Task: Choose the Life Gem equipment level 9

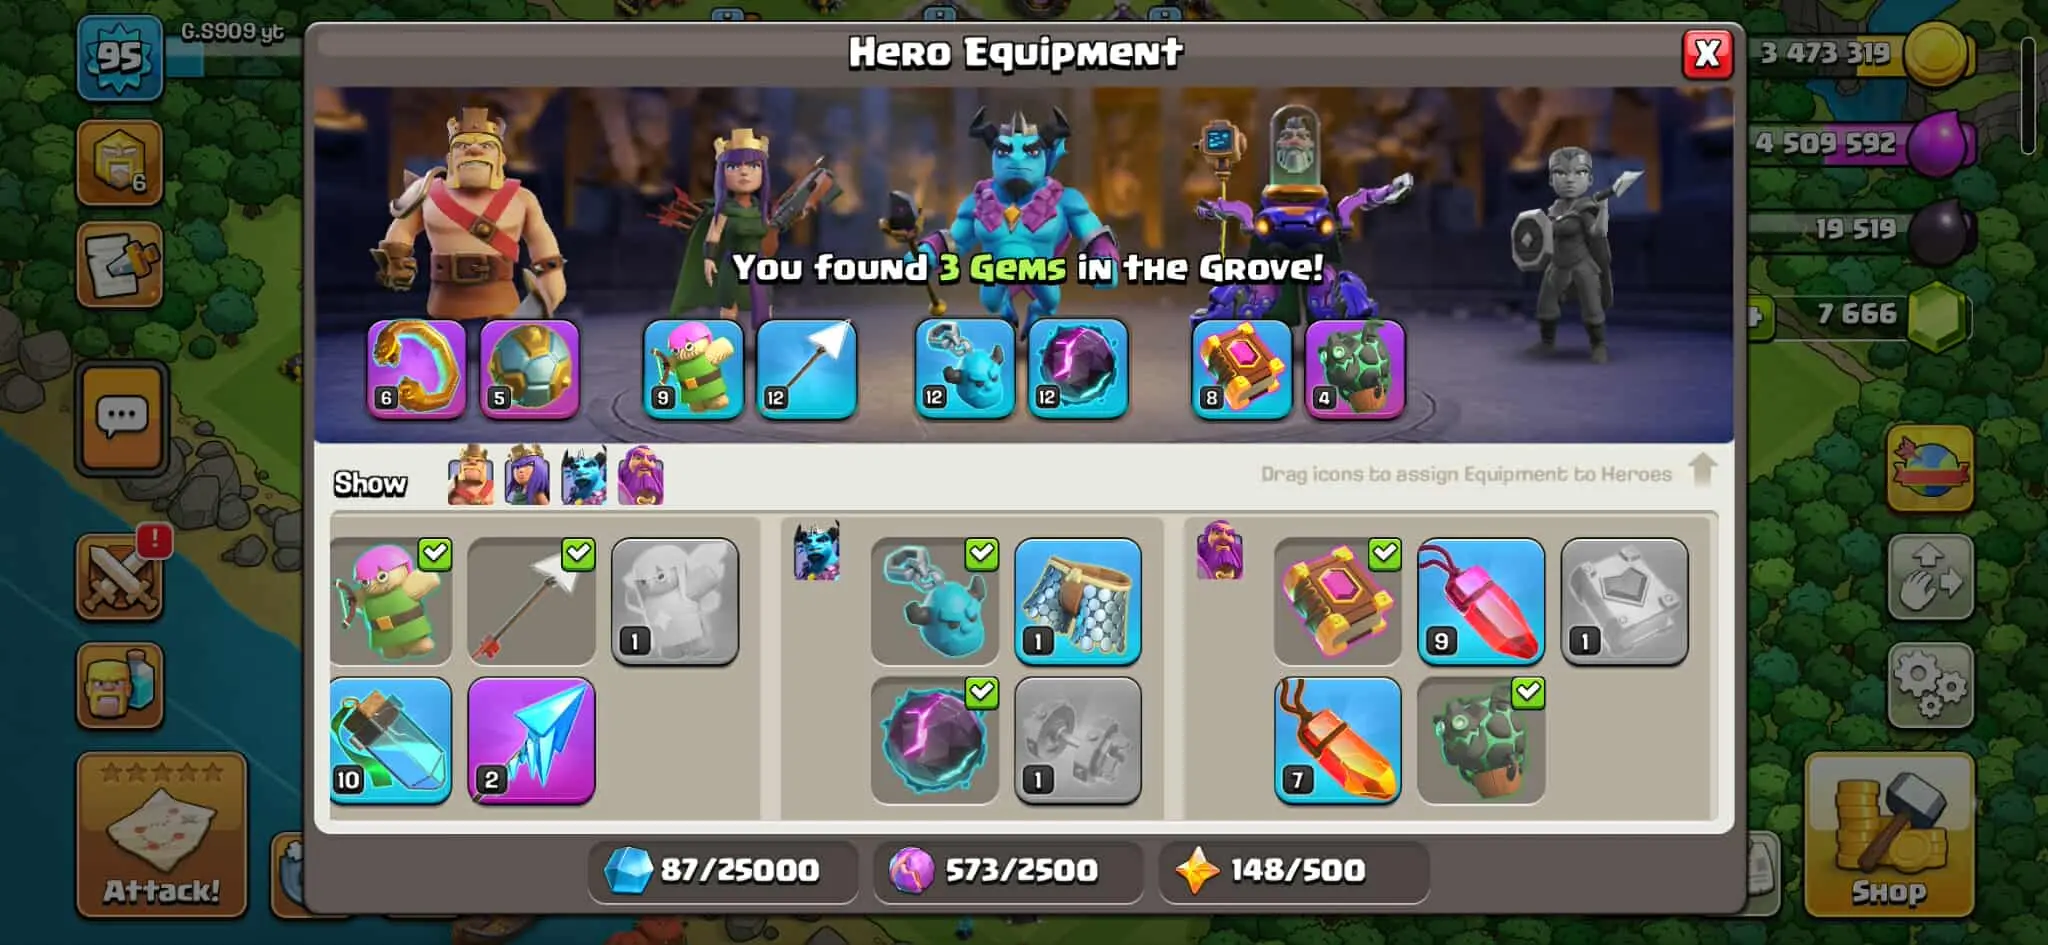Action: coord(1481,602)
